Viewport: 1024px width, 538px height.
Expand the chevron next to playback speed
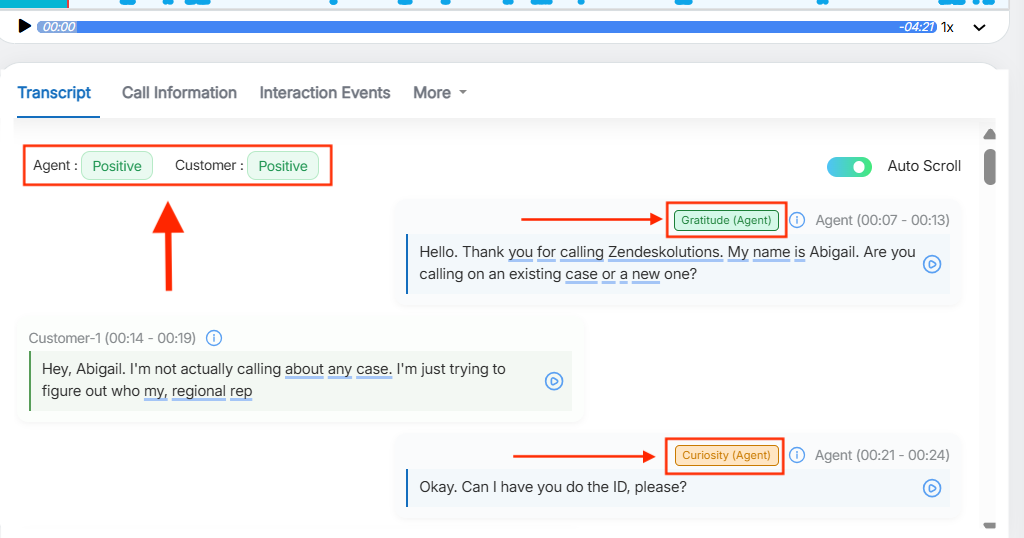(x=979, y=27)
